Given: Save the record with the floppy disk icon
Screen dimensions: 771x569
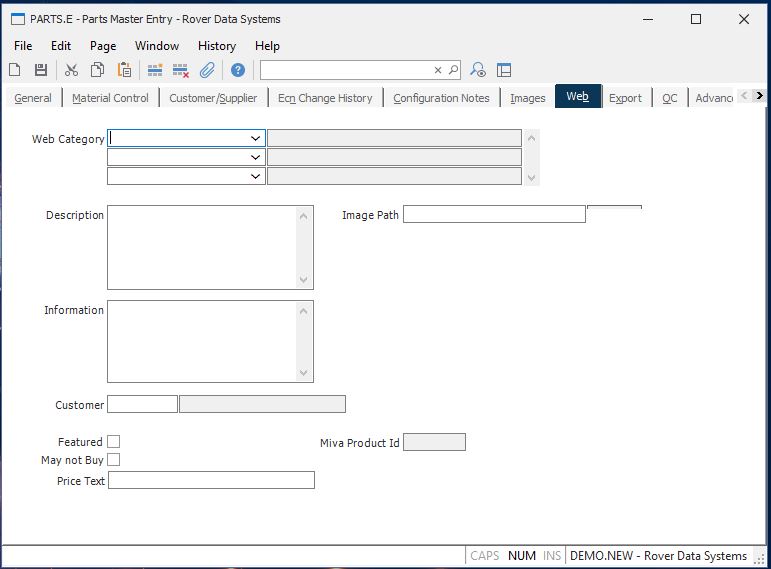Looking at the screenshot, I should click(x=41, y=70).
